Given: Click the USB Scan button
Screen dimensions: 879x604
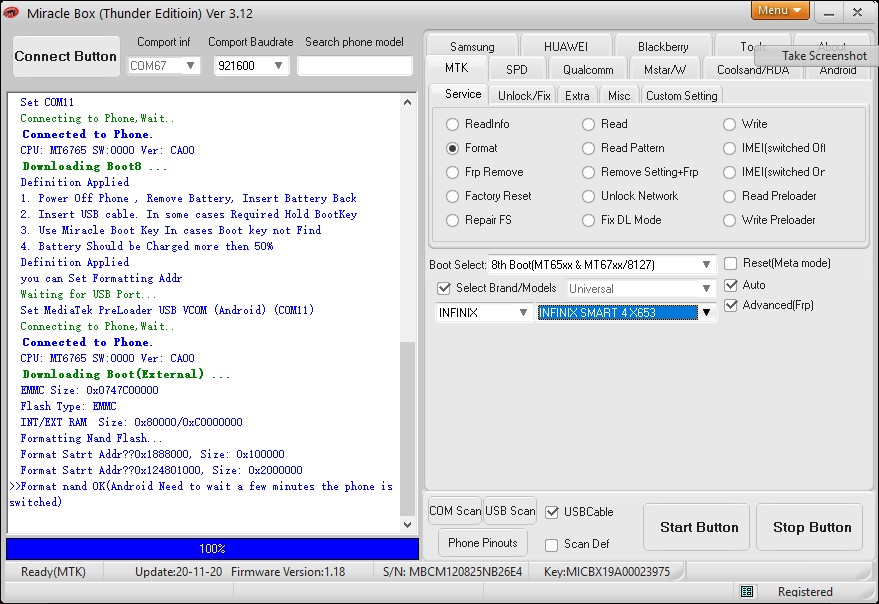Looking at the screenshot, I should [x=510, y=511].
